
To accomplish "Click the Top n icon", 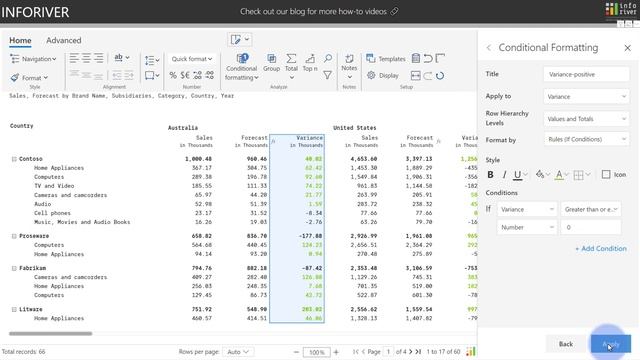I will click(310, 62).
